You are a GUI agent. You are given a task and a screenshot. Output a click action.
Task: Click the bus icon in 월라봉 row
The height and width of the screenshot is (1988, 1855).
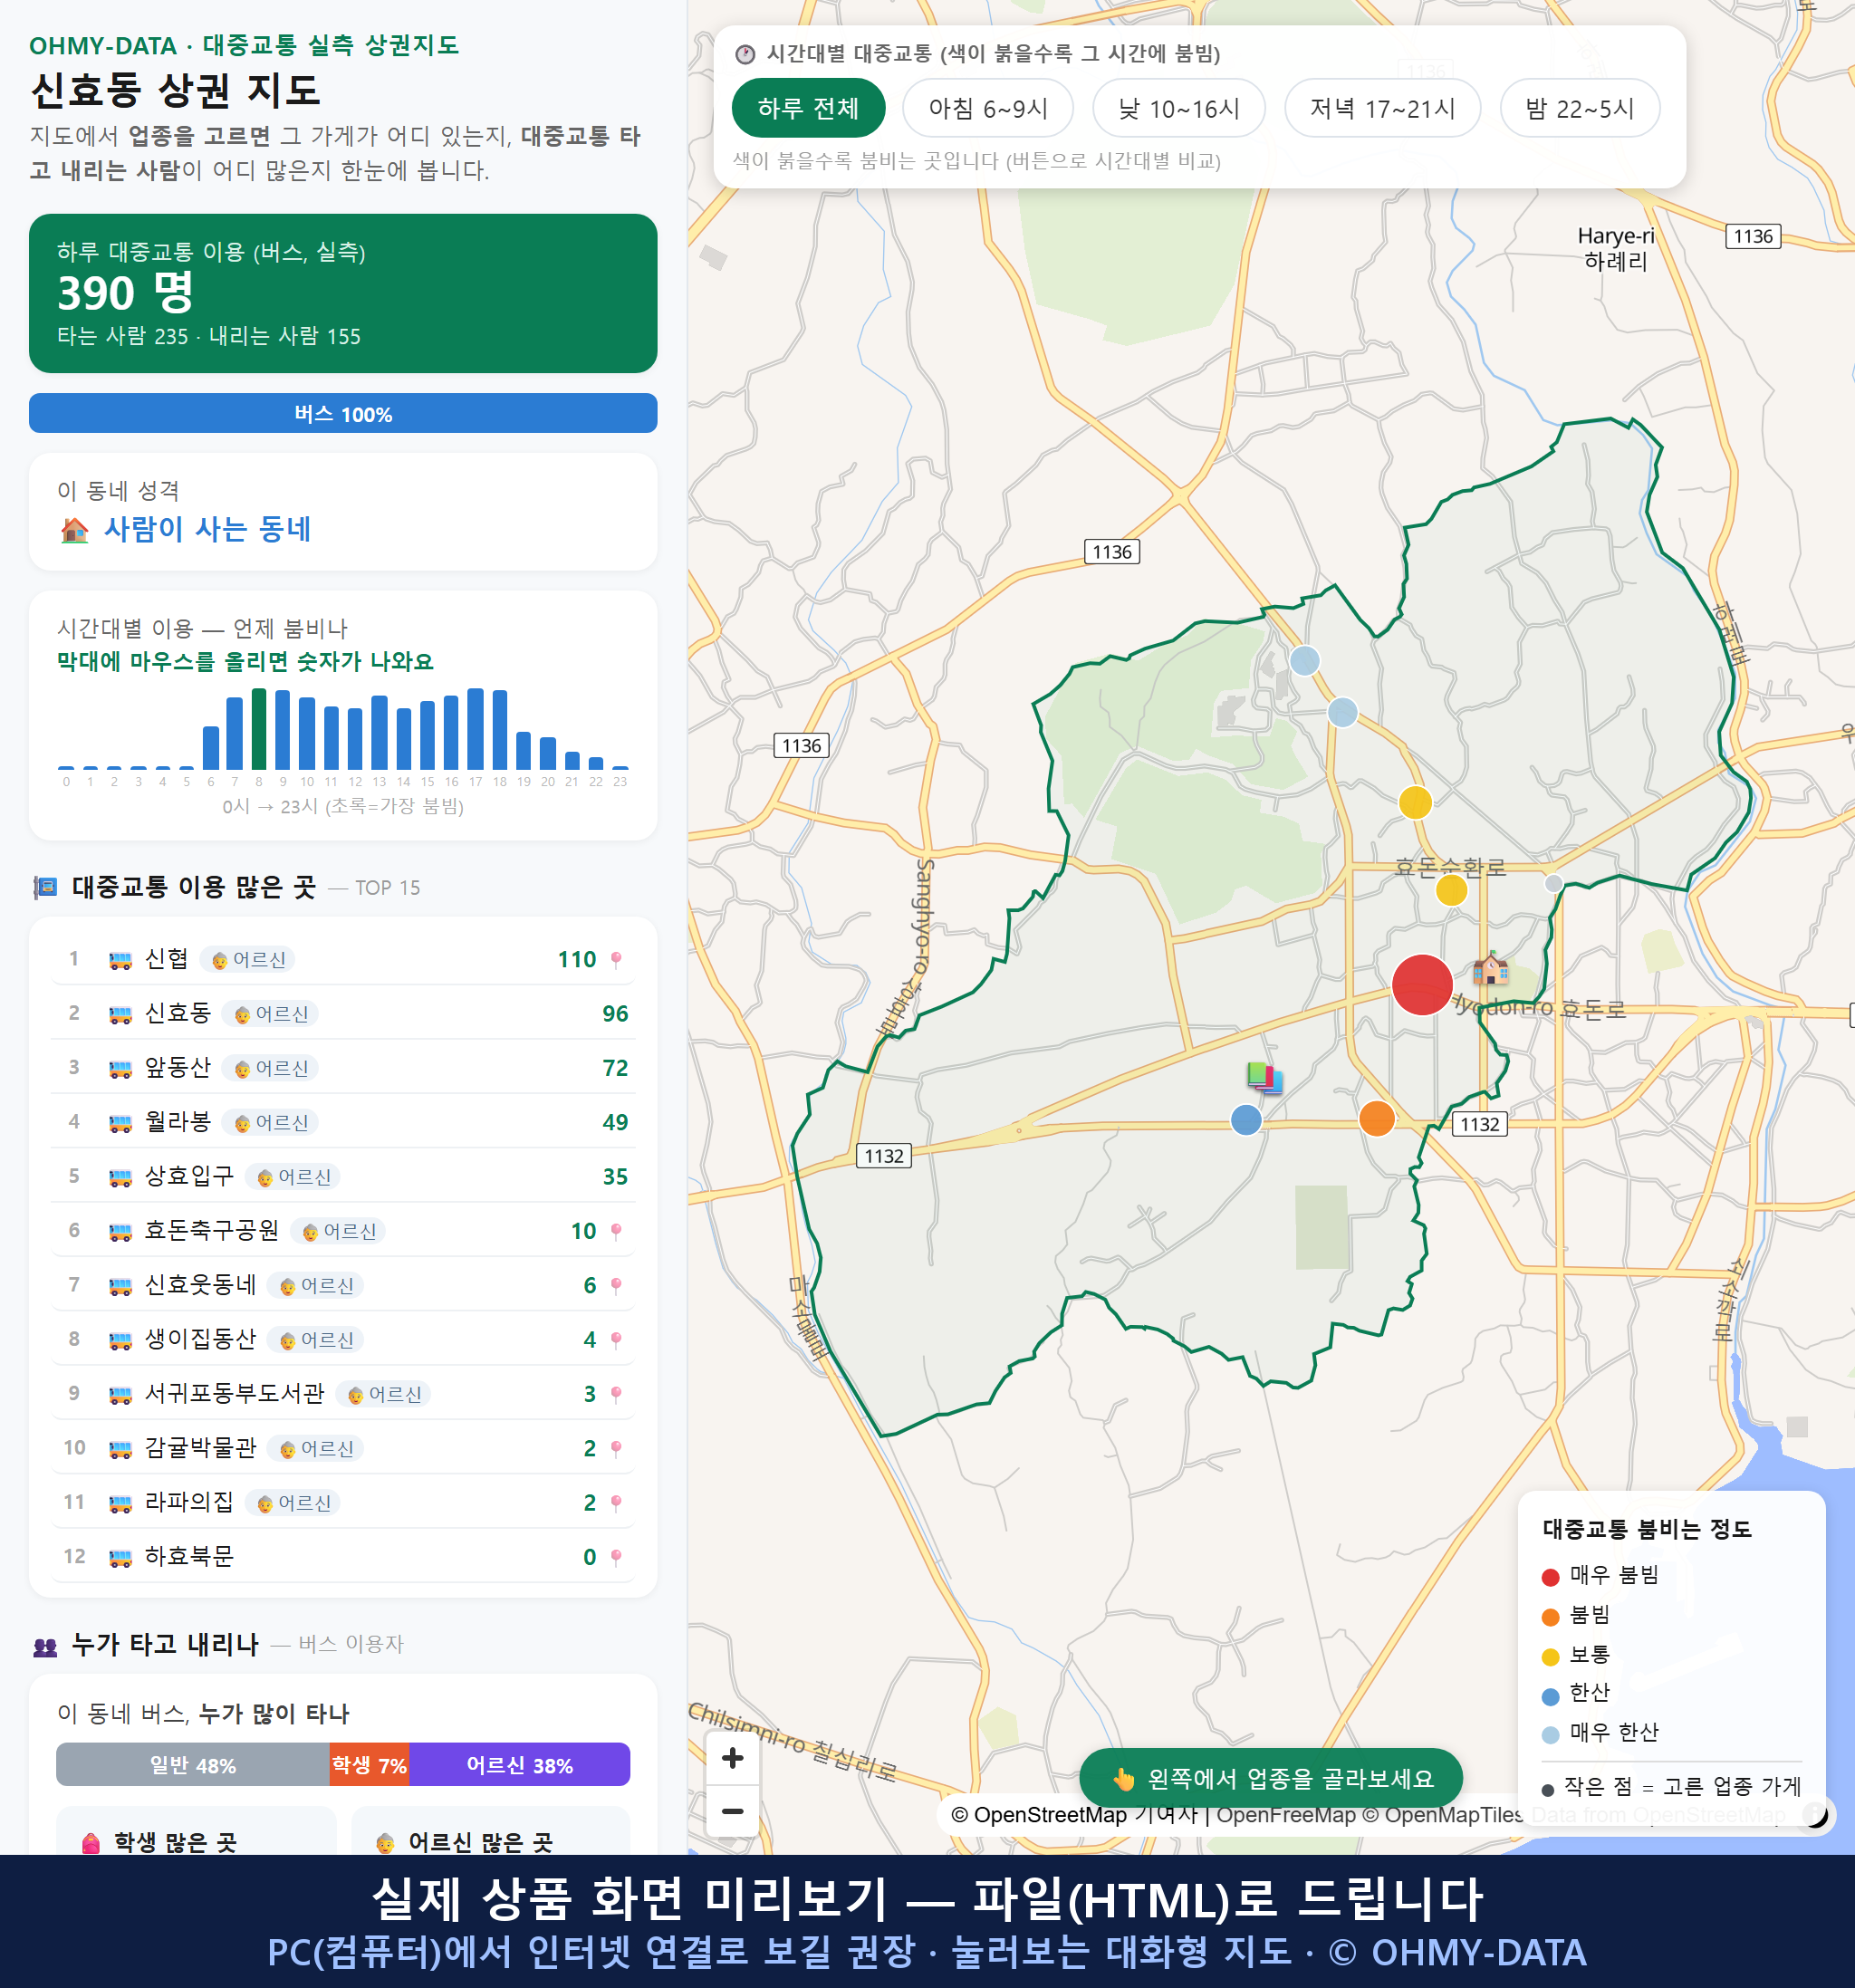pos(120,1123)
